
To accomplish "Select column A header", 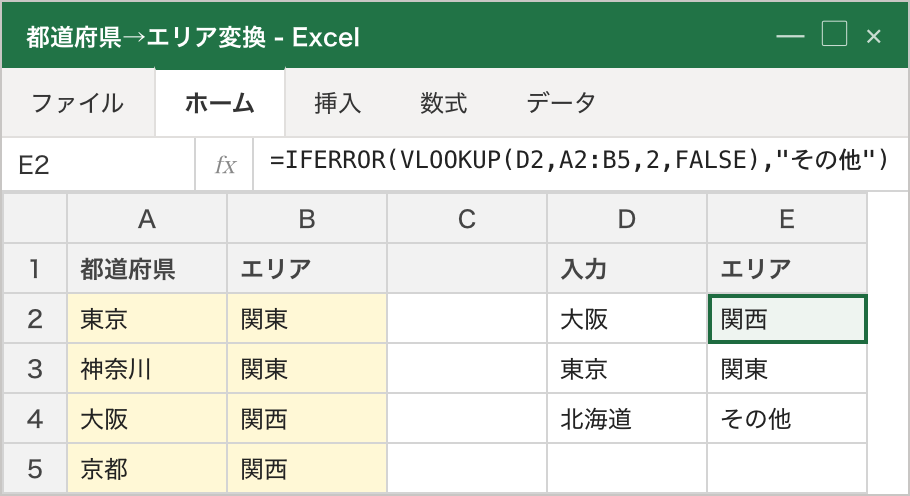I will (x=147, y=219).
